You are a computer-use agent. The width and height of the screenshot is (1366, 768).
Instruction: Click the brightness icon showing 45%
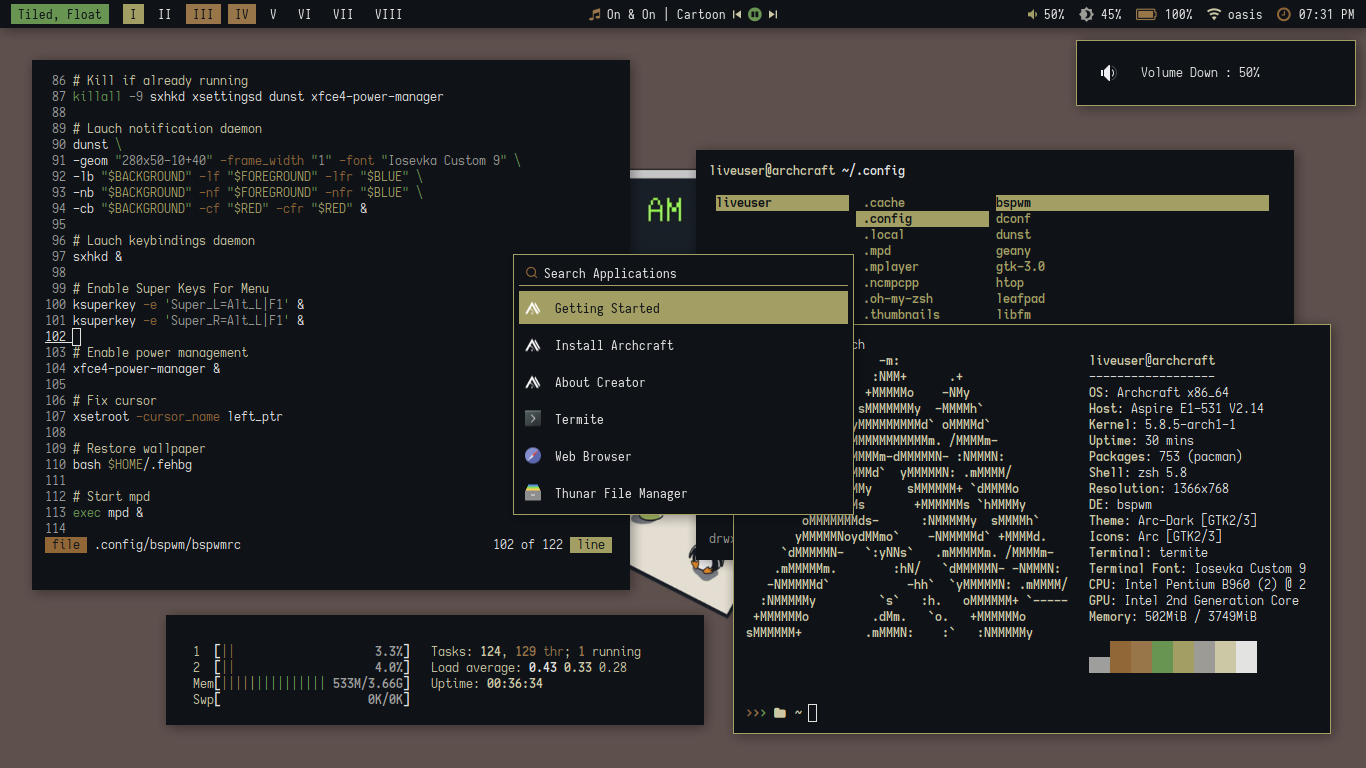[1087, 15]
